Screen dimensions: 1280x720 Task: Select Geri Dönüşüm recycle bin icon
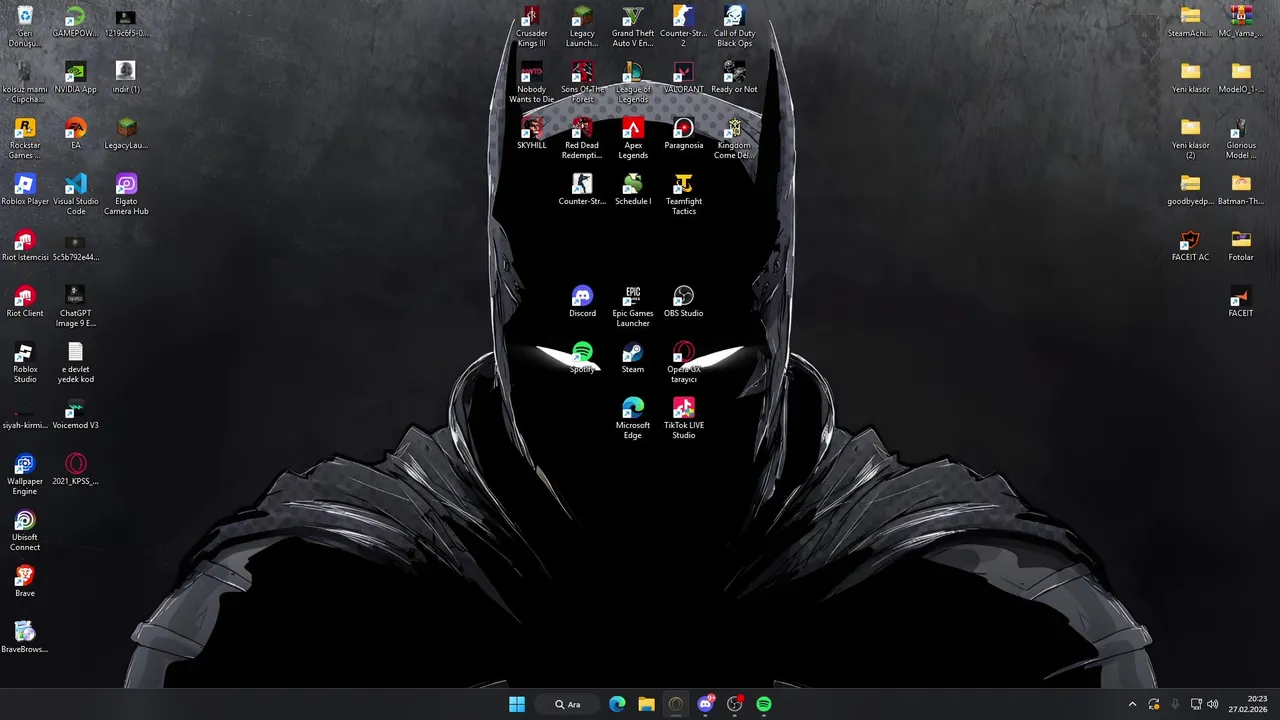click(x=25, y=27)
